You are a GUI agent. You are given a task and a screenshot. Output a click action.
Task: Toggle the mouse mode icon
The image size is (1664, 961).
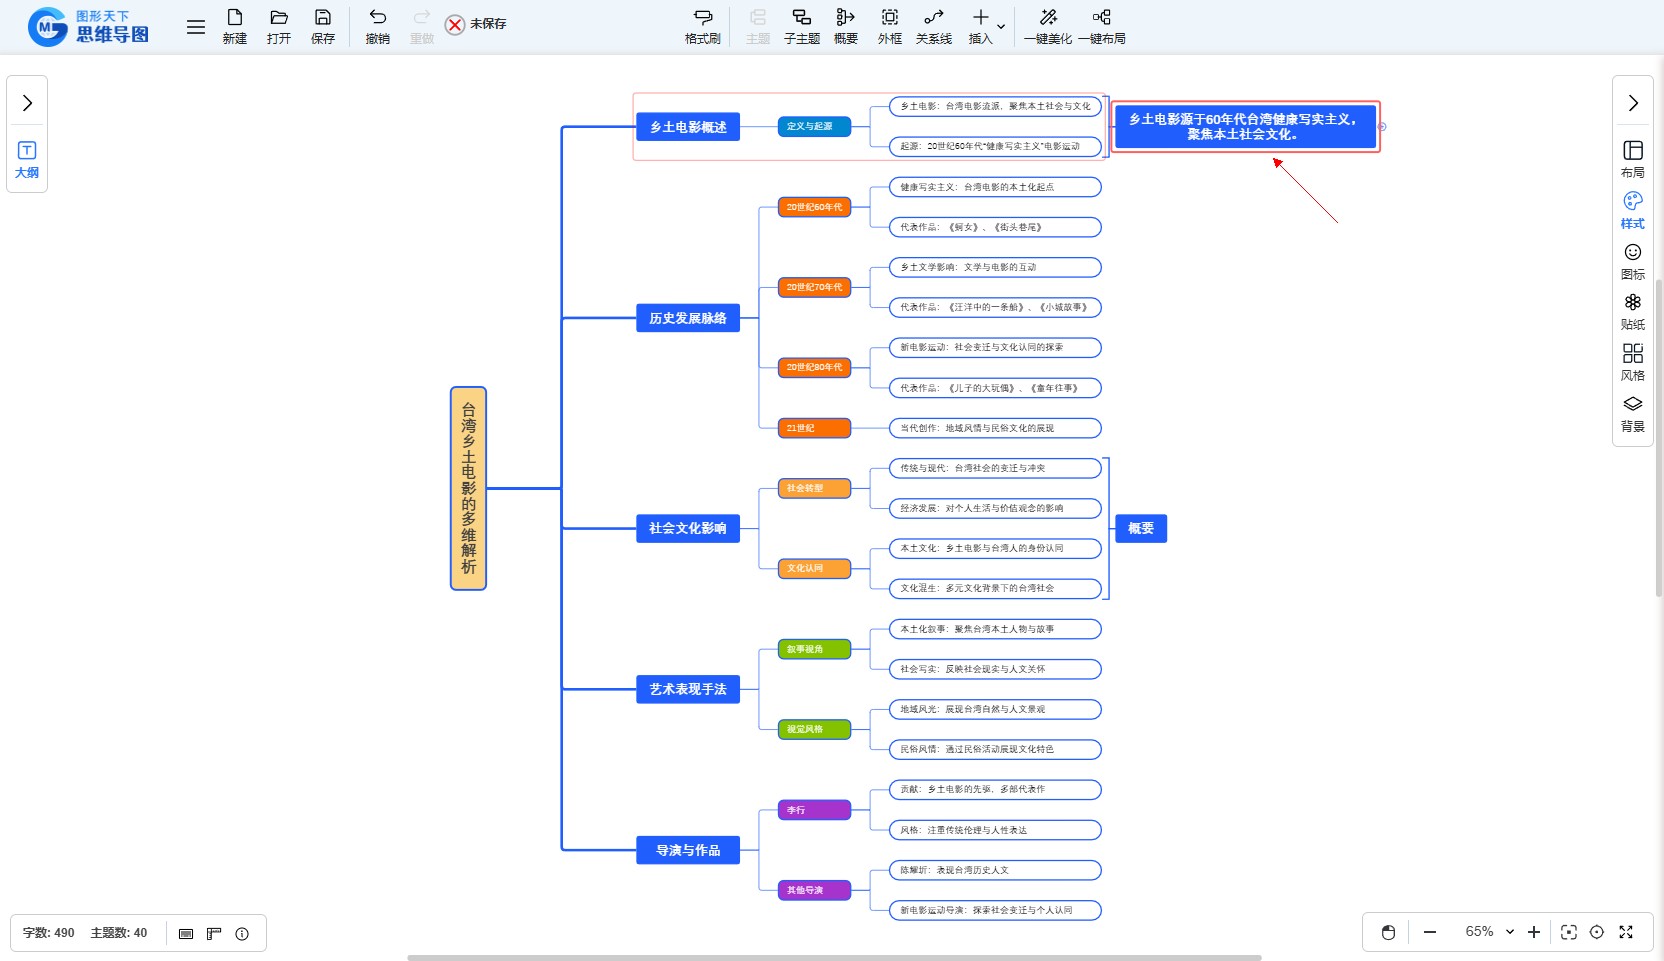(x=1388, y=932)
